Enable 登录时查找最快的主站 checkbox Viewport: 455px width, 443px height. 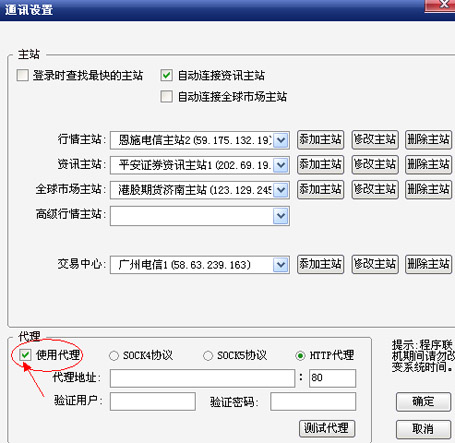[22, 75]
